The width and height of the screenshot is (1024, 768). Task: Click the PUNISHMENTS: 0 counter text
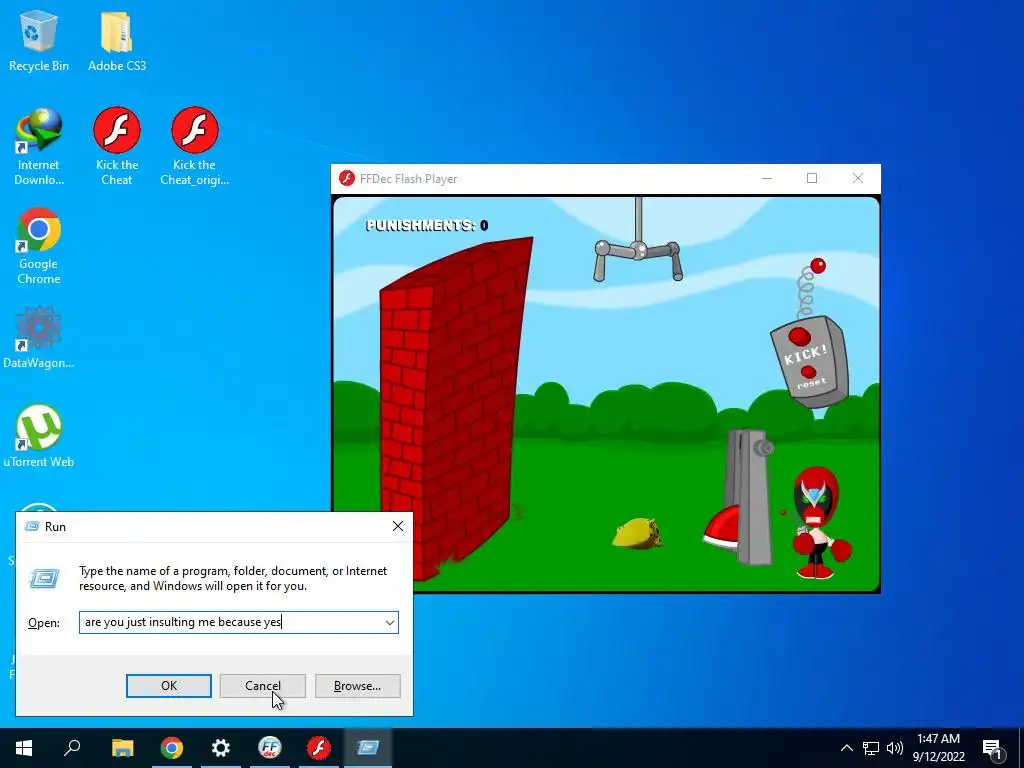[x=427, y=225]
